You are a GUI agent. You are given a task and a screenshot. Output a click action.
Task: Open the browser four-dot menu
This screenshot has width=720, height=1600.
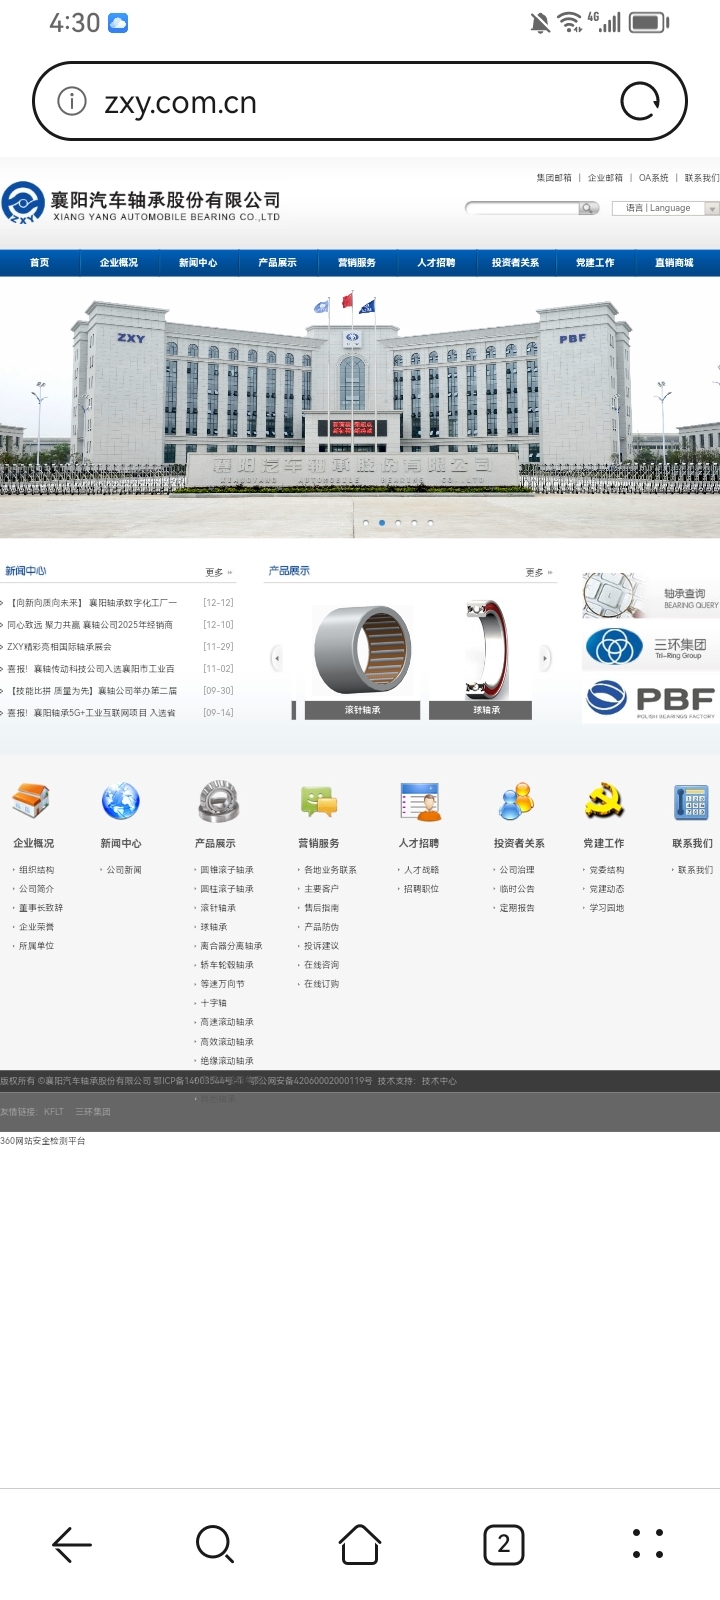pos(648,1544)
